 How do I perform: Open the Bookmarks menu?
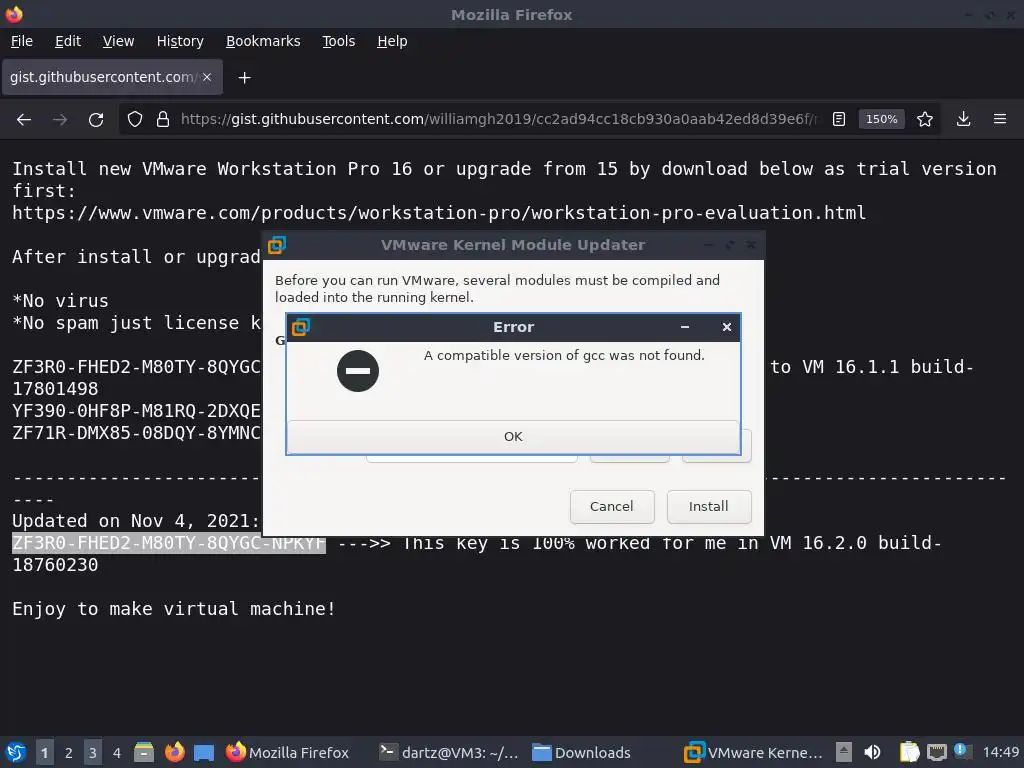pos(263,41)
